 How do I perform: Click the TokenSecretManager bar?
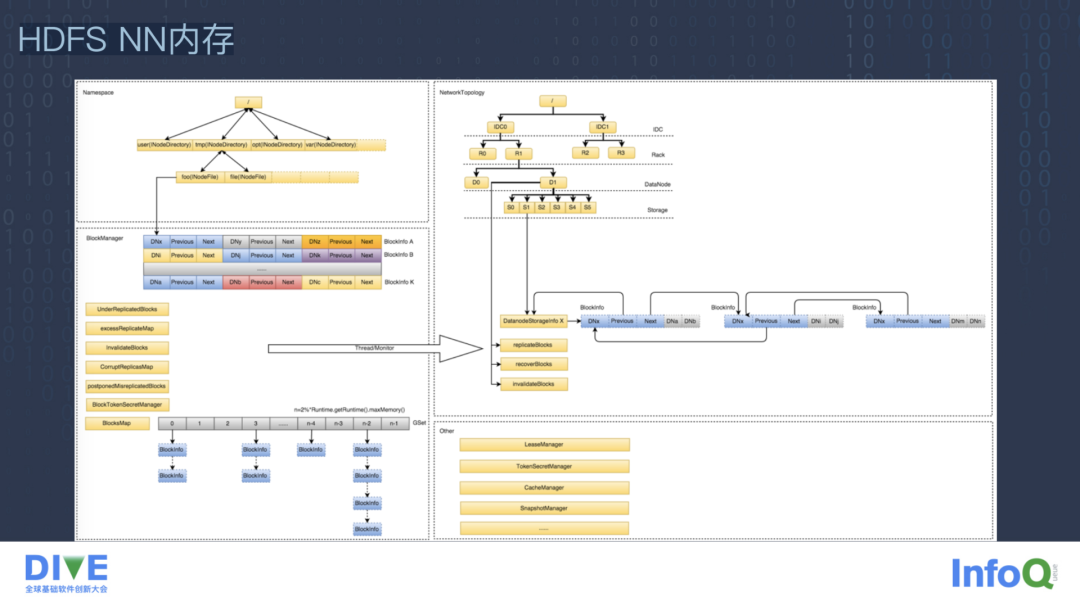click(544, 467)
